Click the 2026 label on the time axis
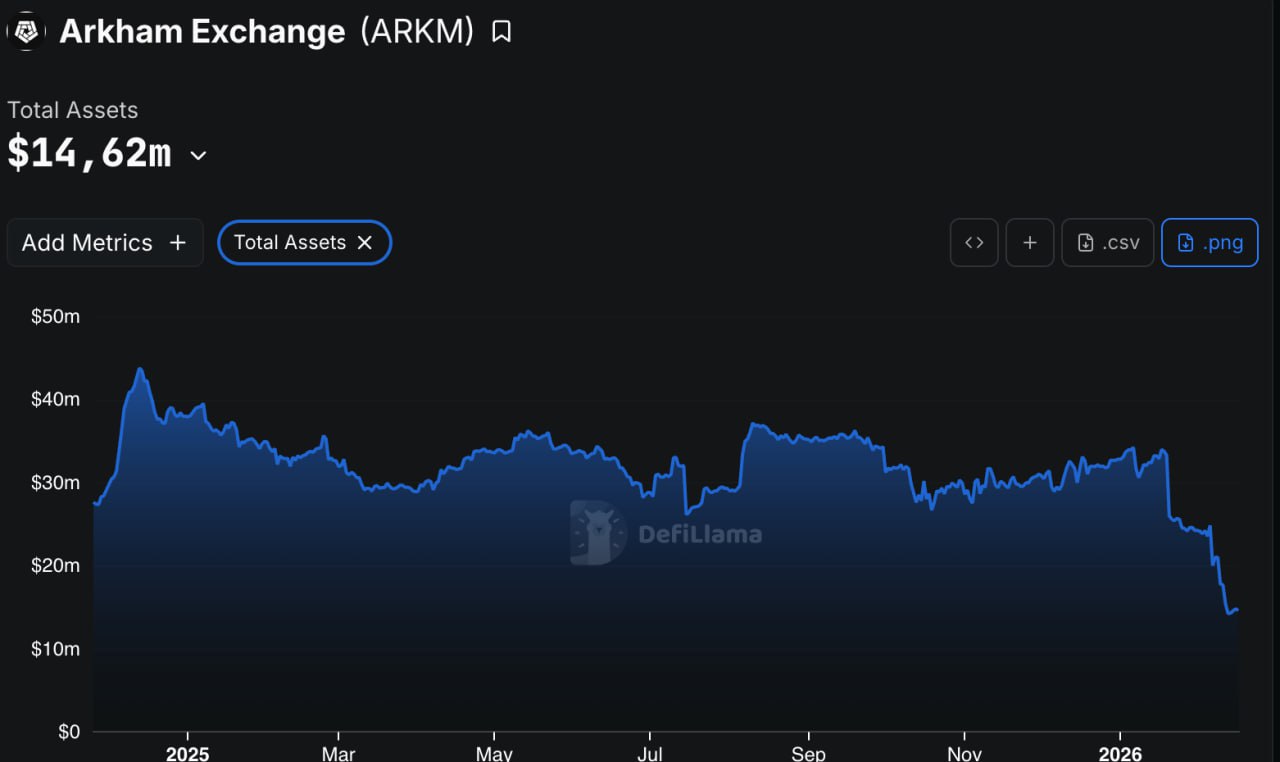1280x762 pixels. [x=1118, y=752]
